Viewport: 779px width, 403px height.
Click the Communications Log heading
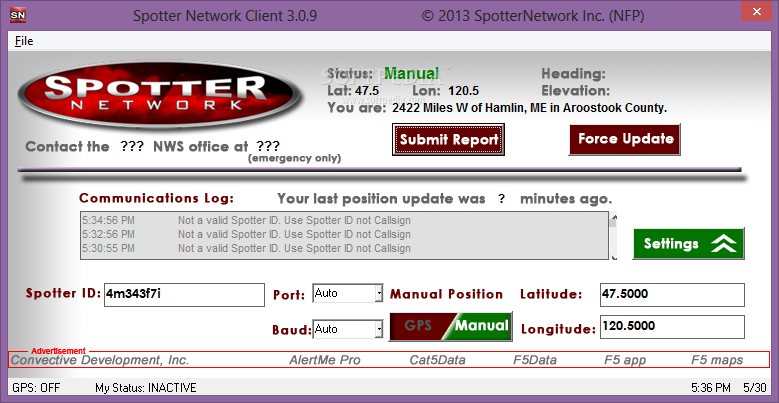156,198
